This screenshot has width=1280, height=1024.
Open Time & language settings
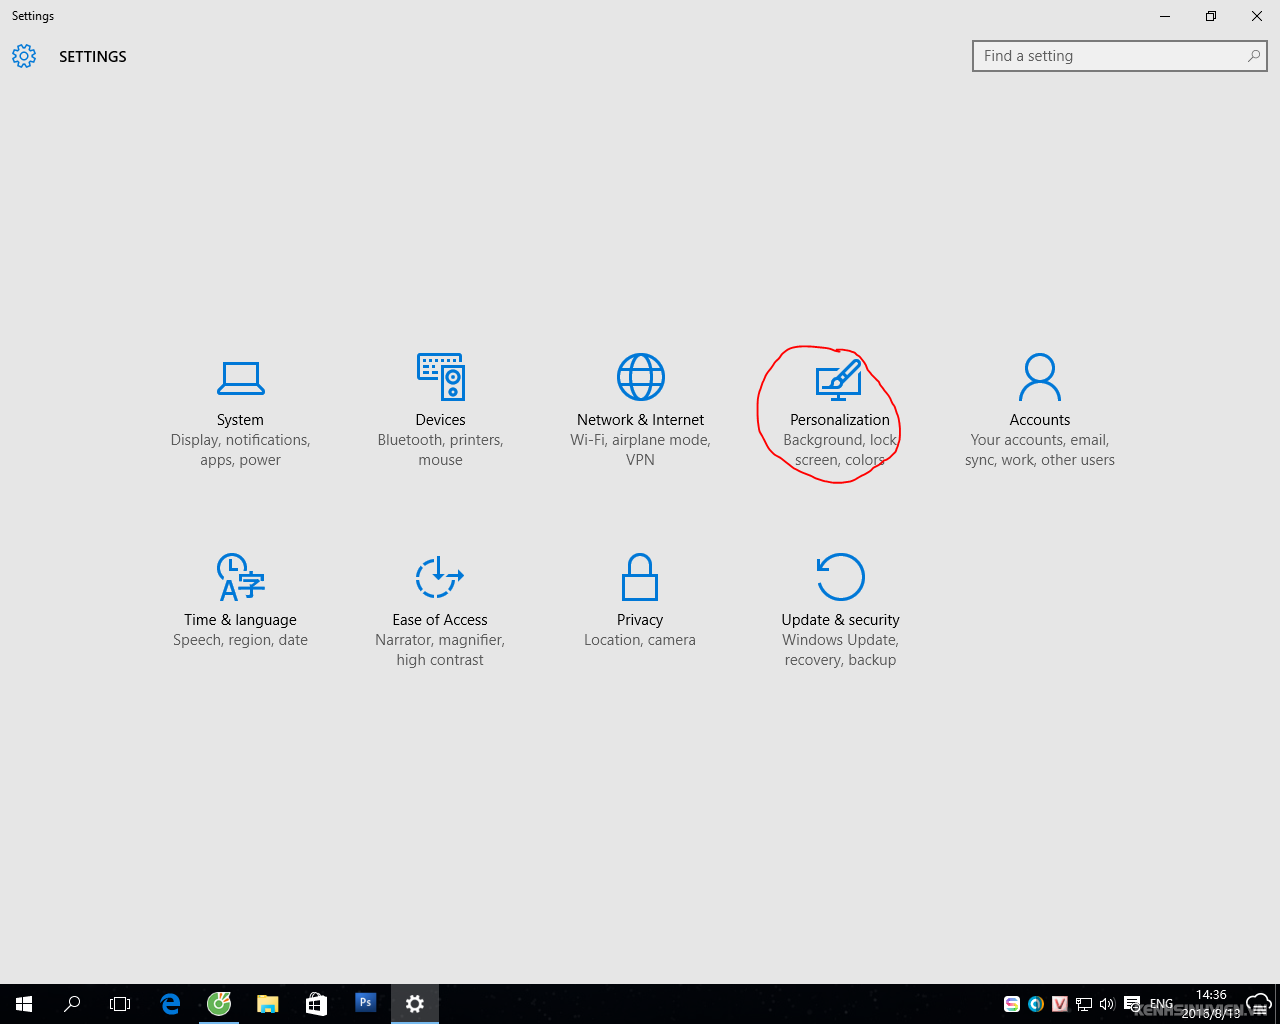click(x=240, y=600)
